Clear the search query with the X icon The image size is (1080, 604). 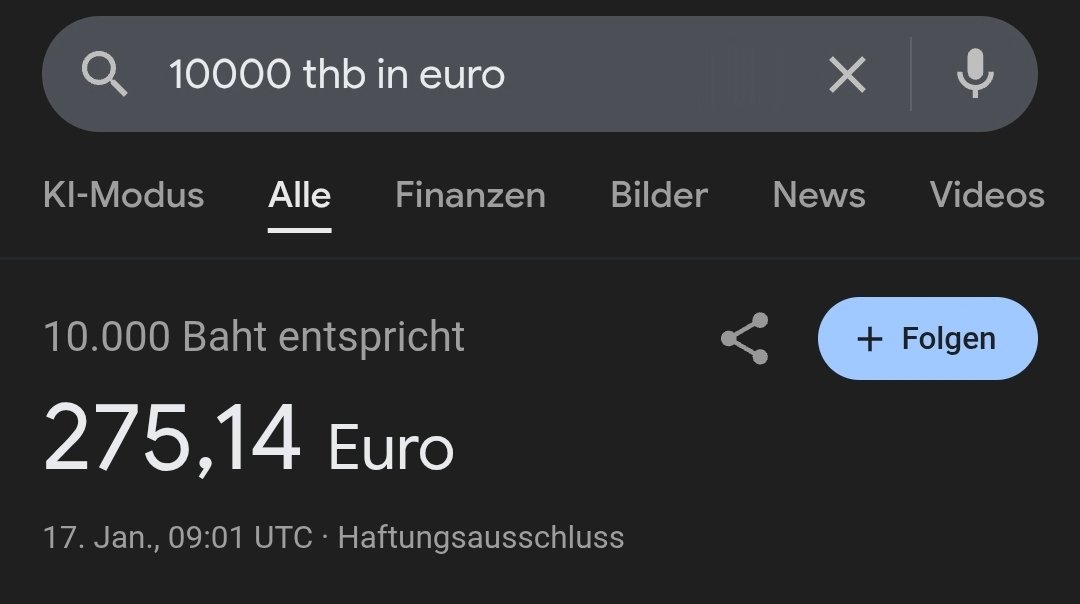[x=847, y=75]
